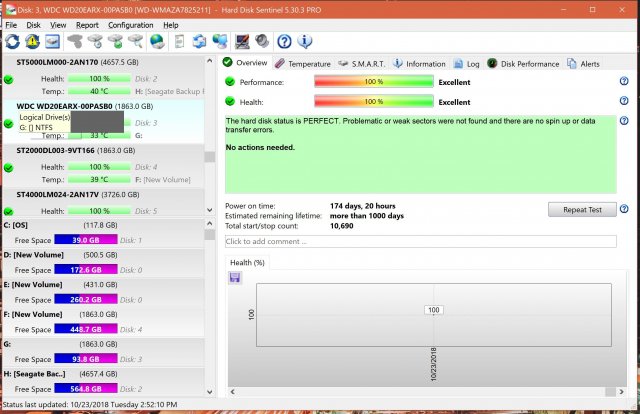640x414 pixels.
Task: Open the Configuration menu
Action: [130, 24]
